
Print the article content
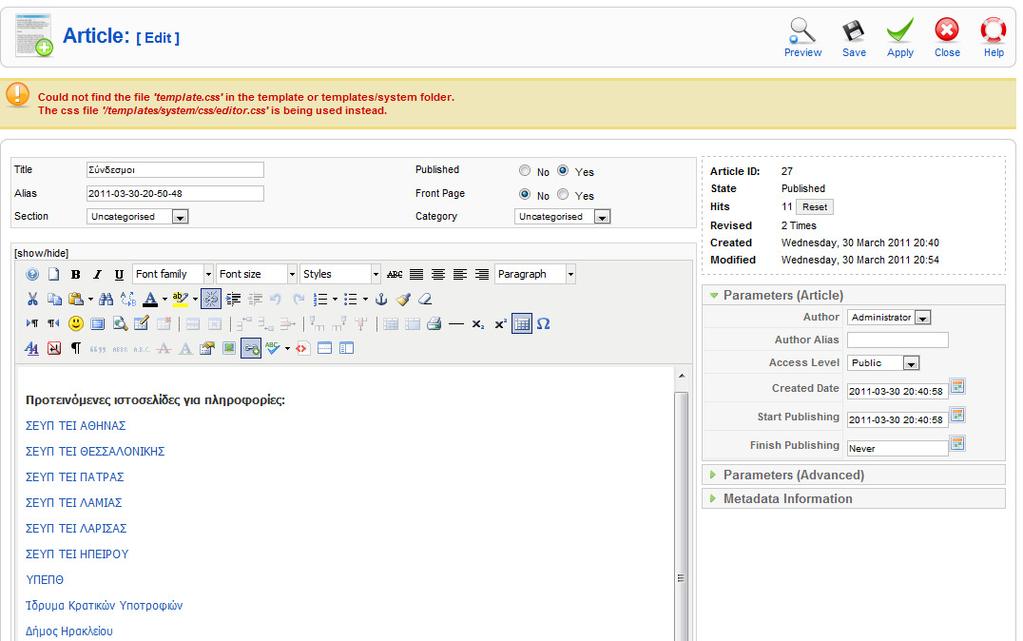[435, 324]
